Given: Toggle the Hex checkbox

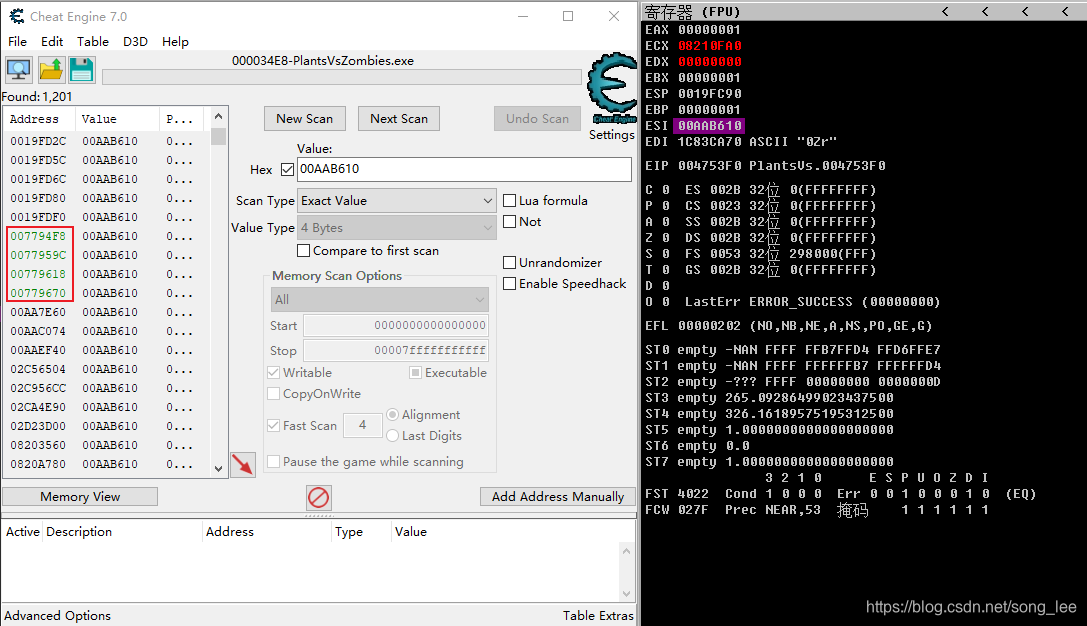Looking at the screenshot, I should coord(288,169).
